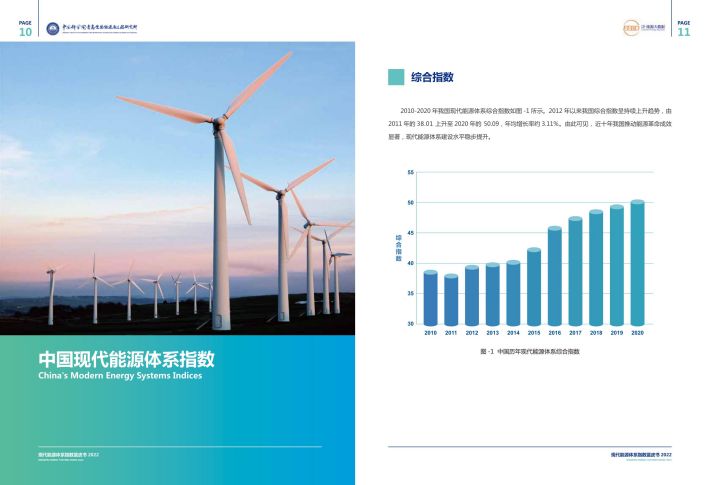Select the 2020 bar in the chart
Screen dimensions: 710x485
[x=637, y=263]
